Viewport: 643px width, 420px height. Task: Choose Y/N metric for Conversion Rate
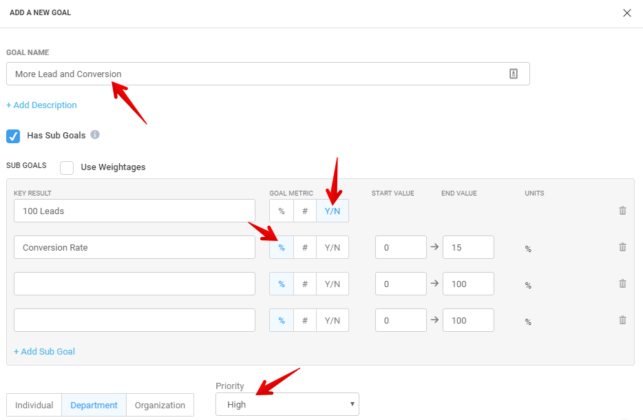point(333,247)
